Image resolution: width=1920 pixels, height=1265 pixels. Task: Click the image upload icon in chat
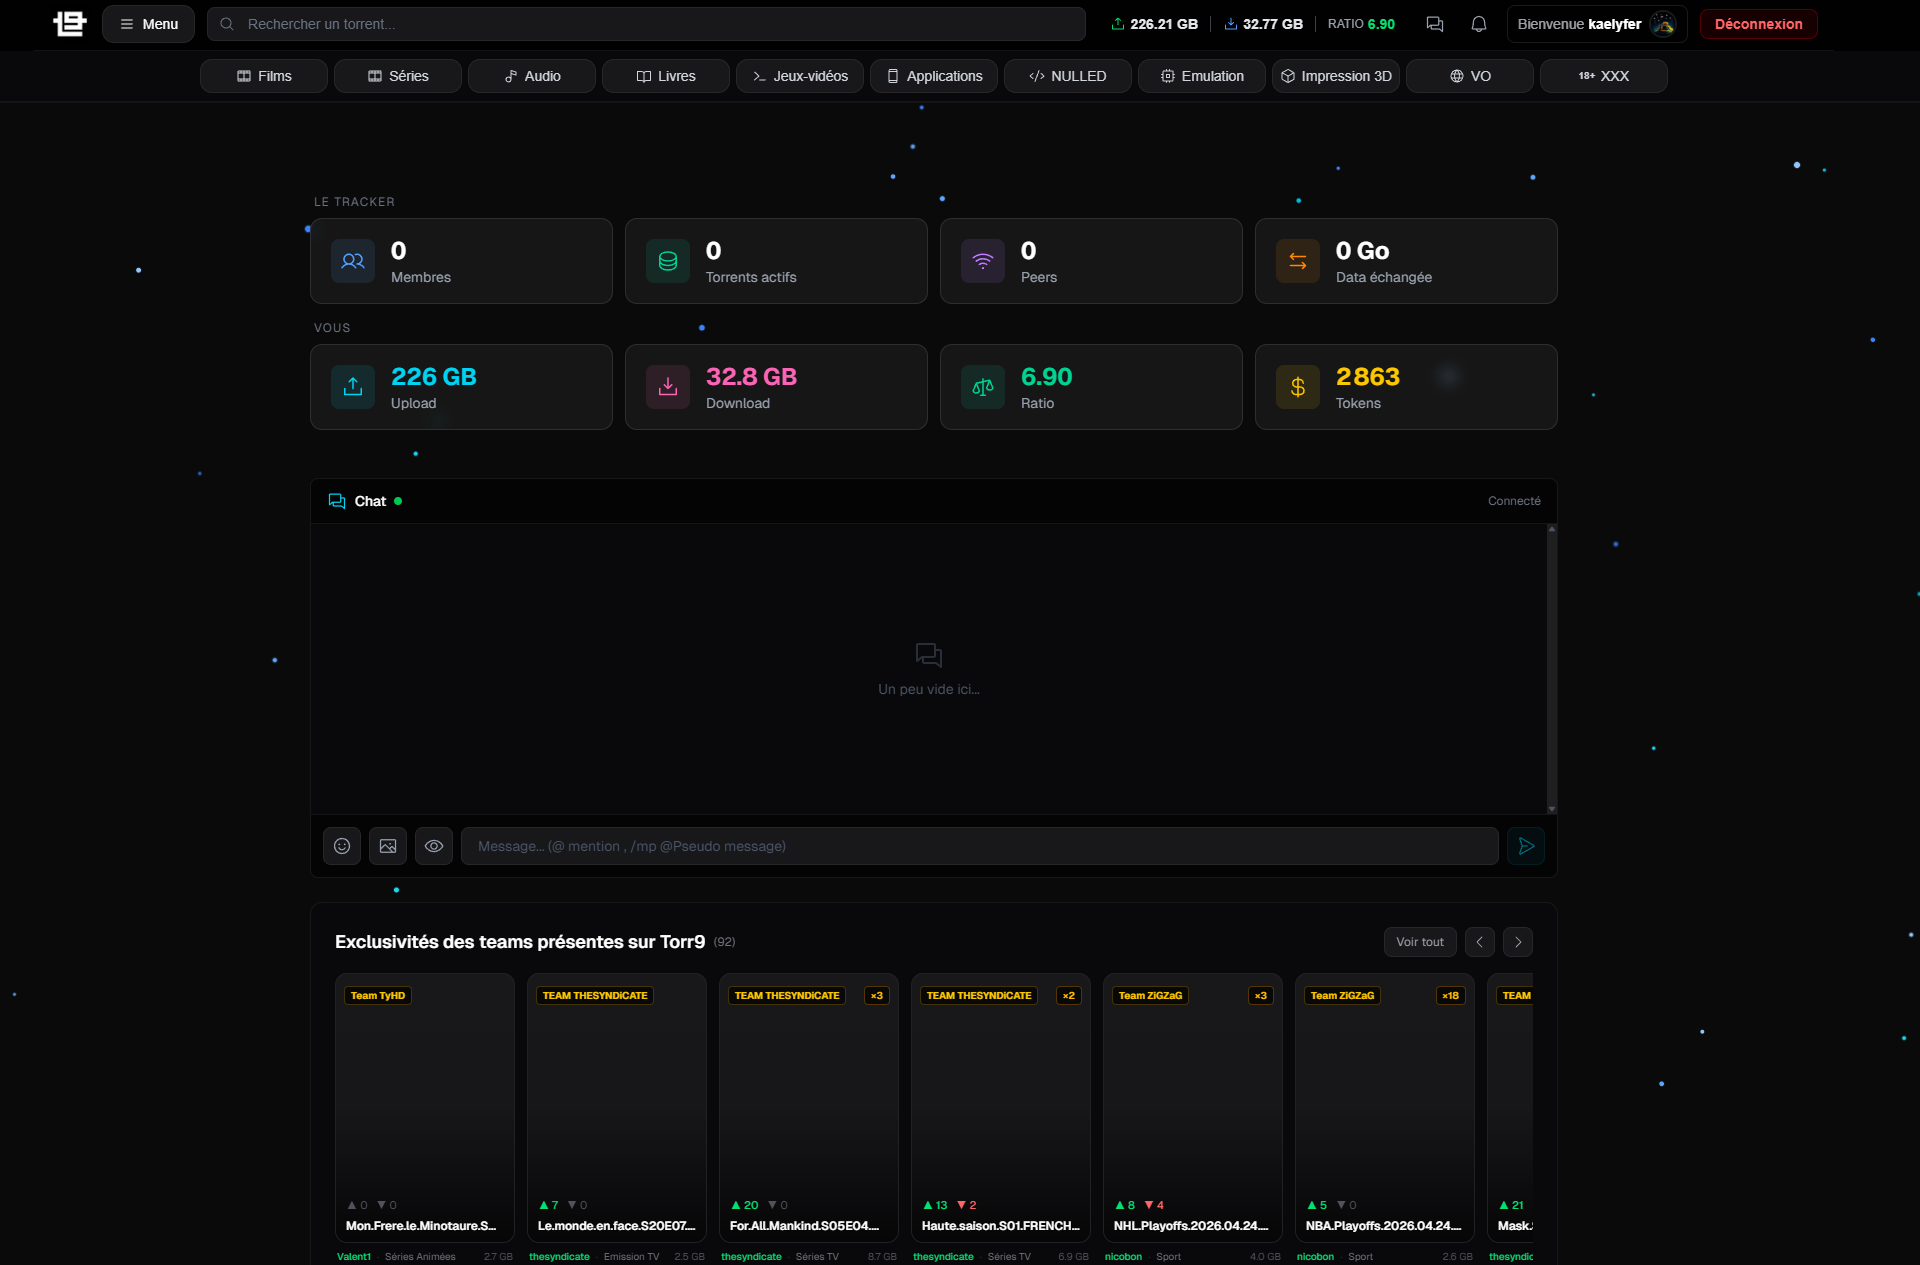click(x=388, y=846)
